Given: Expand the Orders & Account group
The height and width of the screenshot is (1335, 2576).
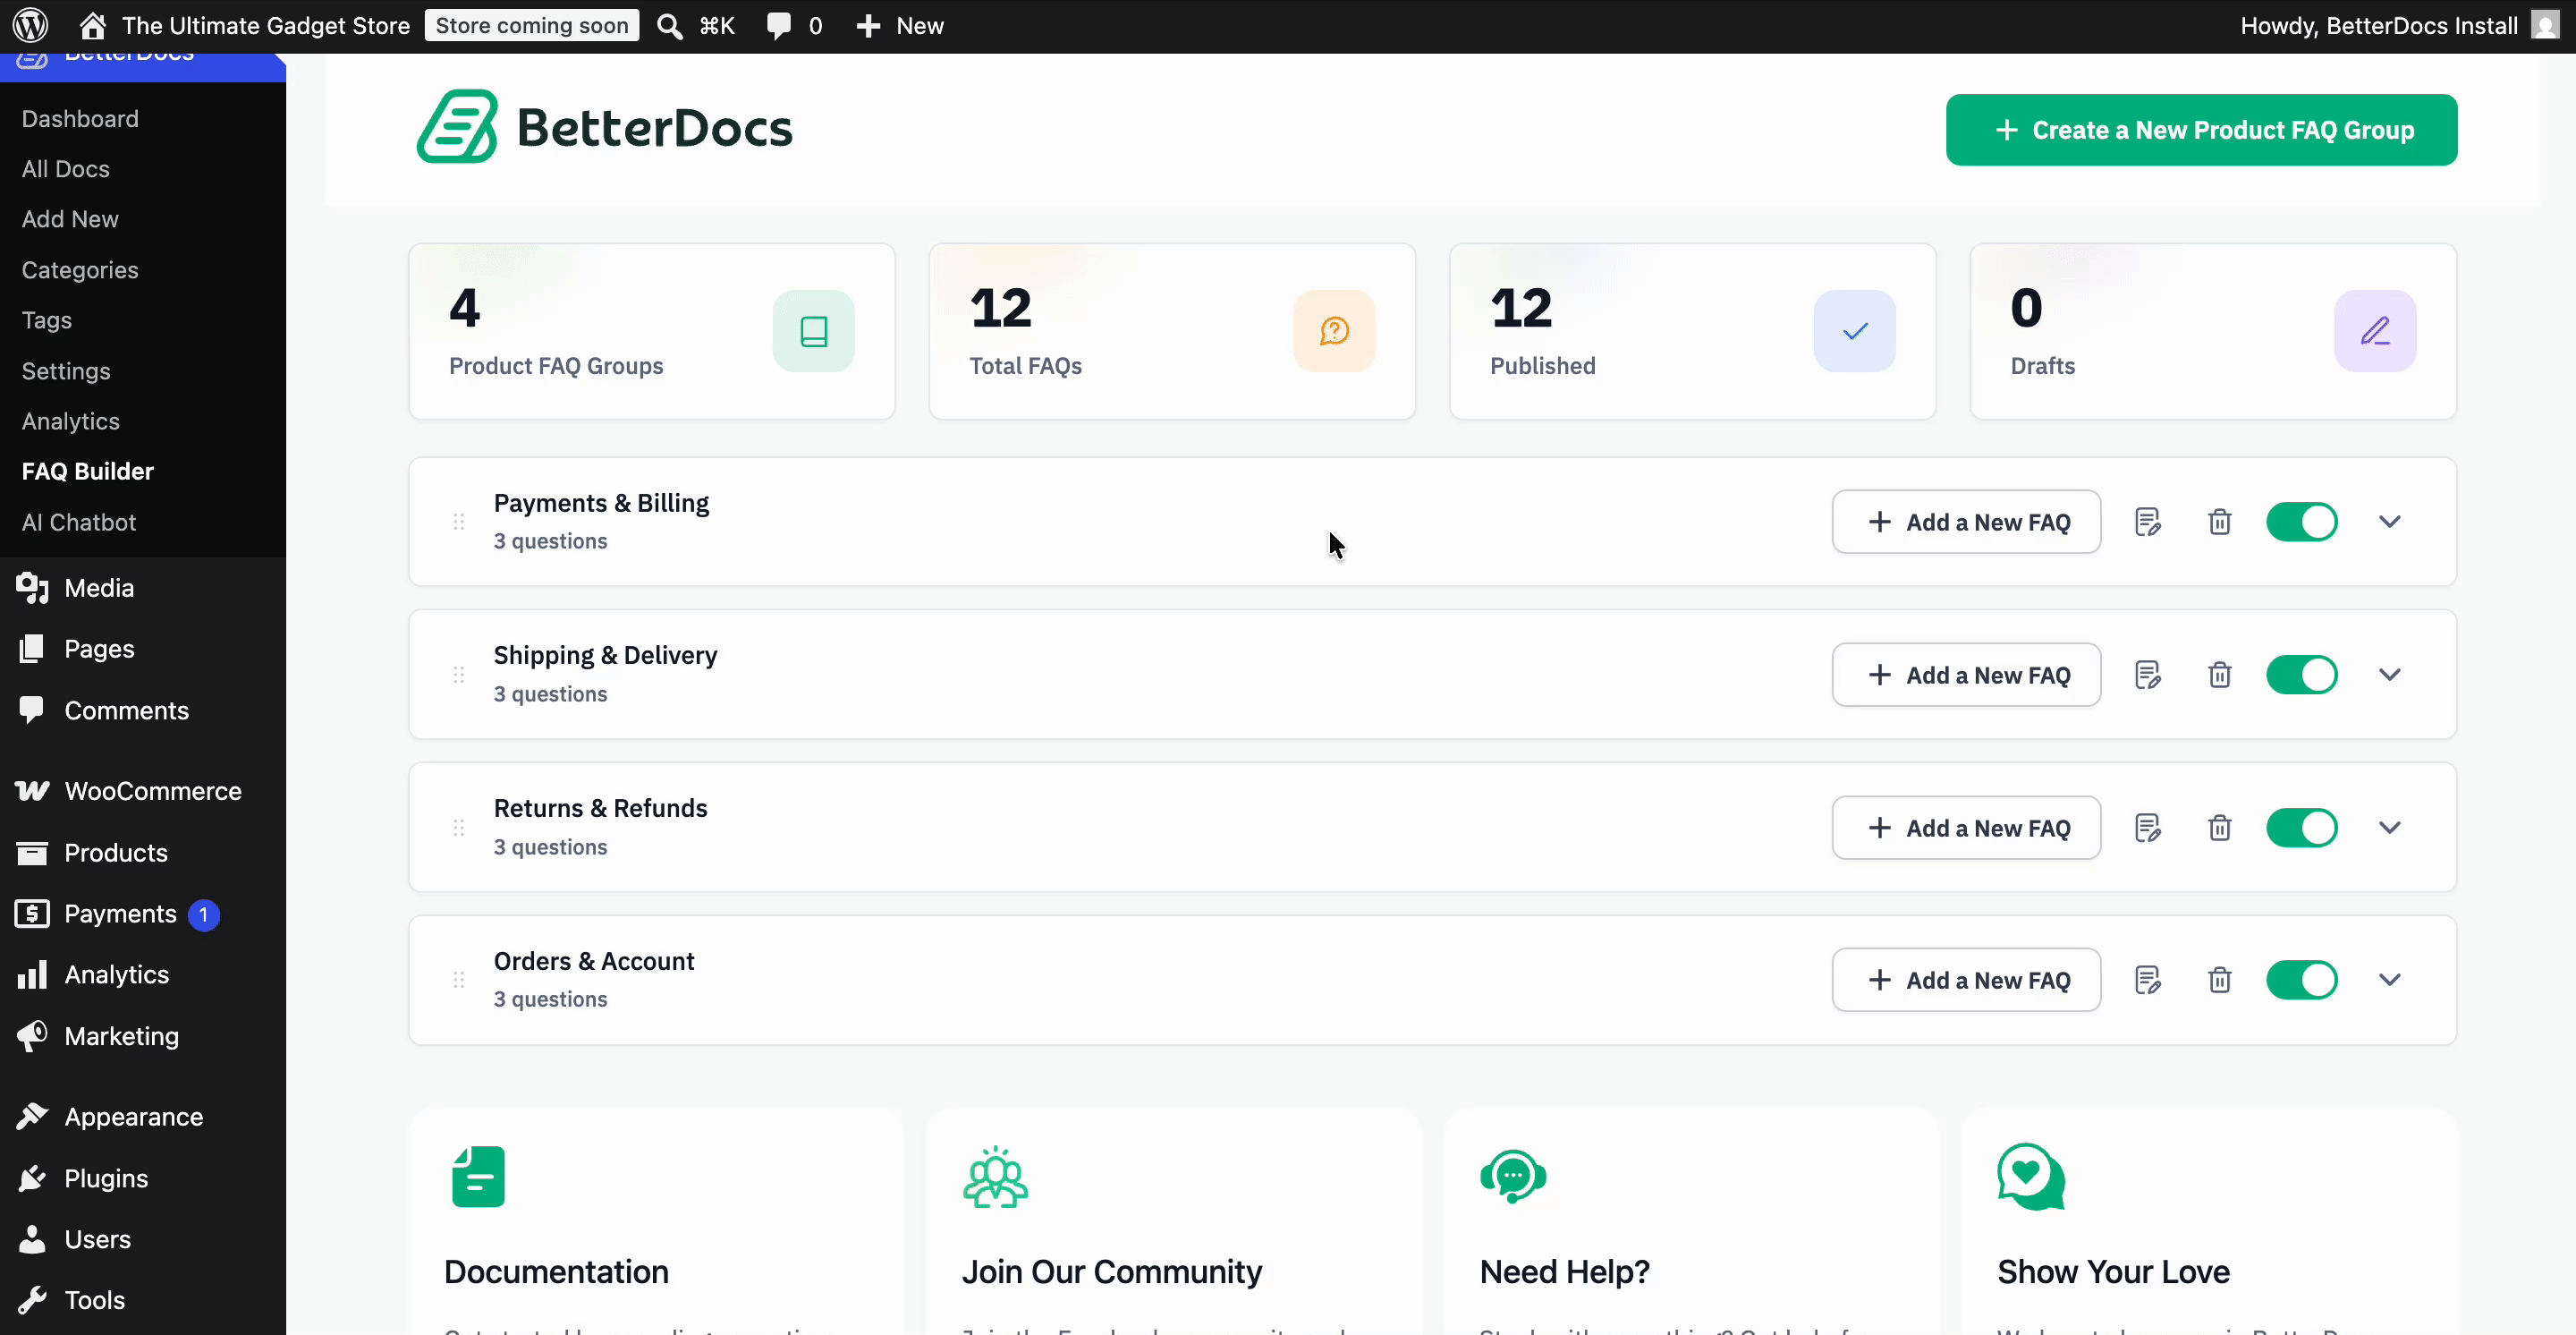Looking at the screenshot, I should (2390, 980).
